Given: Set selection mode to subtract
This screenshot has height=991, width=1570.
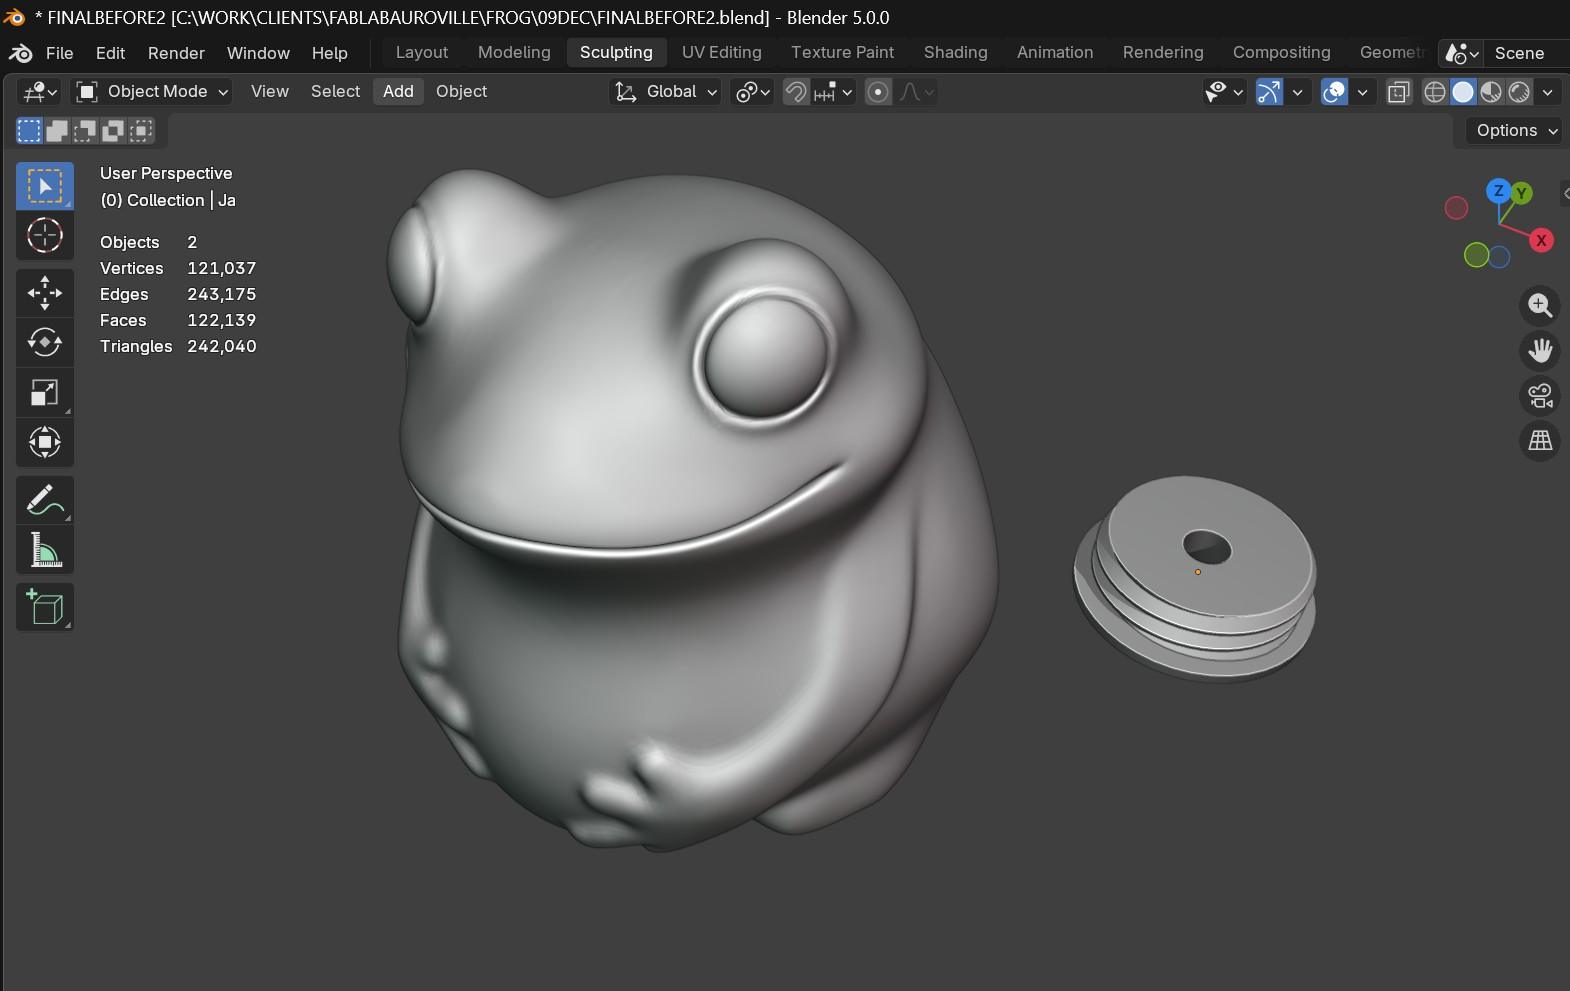Looking at the screenshot, I should coord(85,130).
